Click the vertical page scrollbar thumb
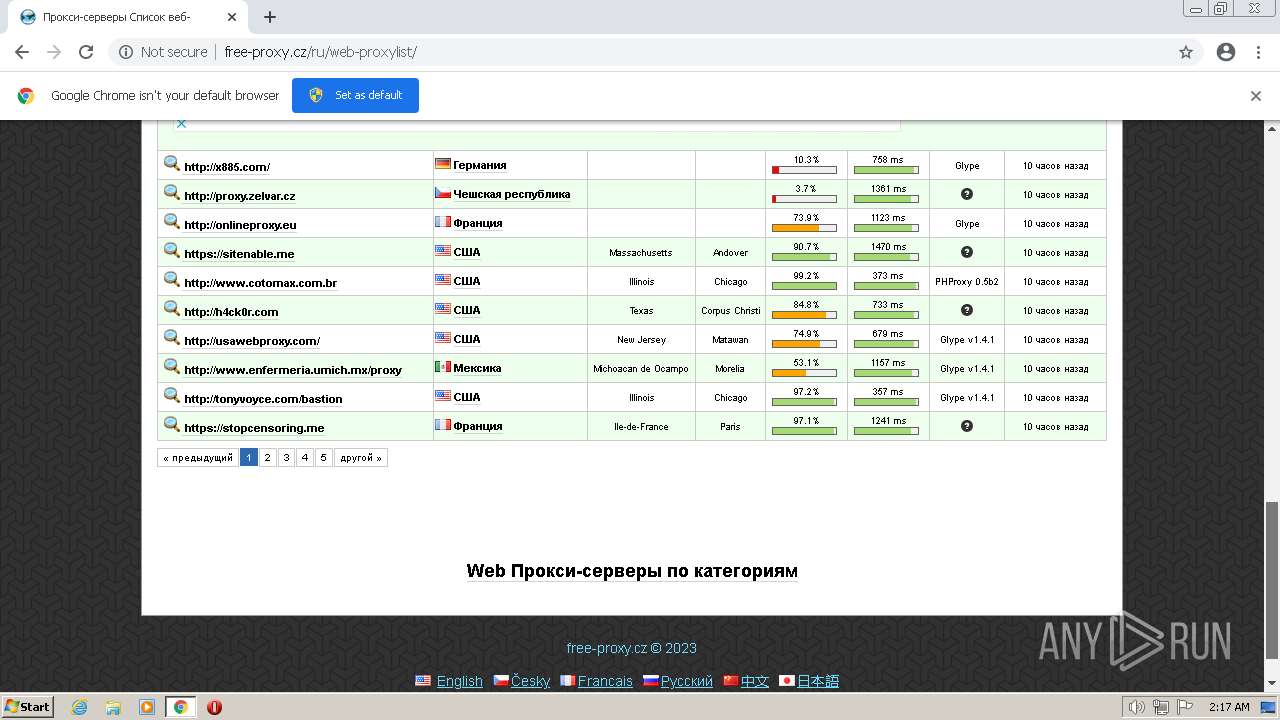Screen dimensions: 1280x720 coord(1272,580)
